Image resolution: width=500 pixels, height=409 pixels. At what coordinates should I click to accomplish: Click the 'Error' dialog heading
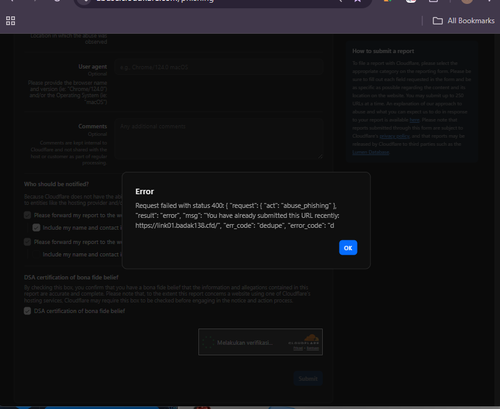[x=145, y=192]
